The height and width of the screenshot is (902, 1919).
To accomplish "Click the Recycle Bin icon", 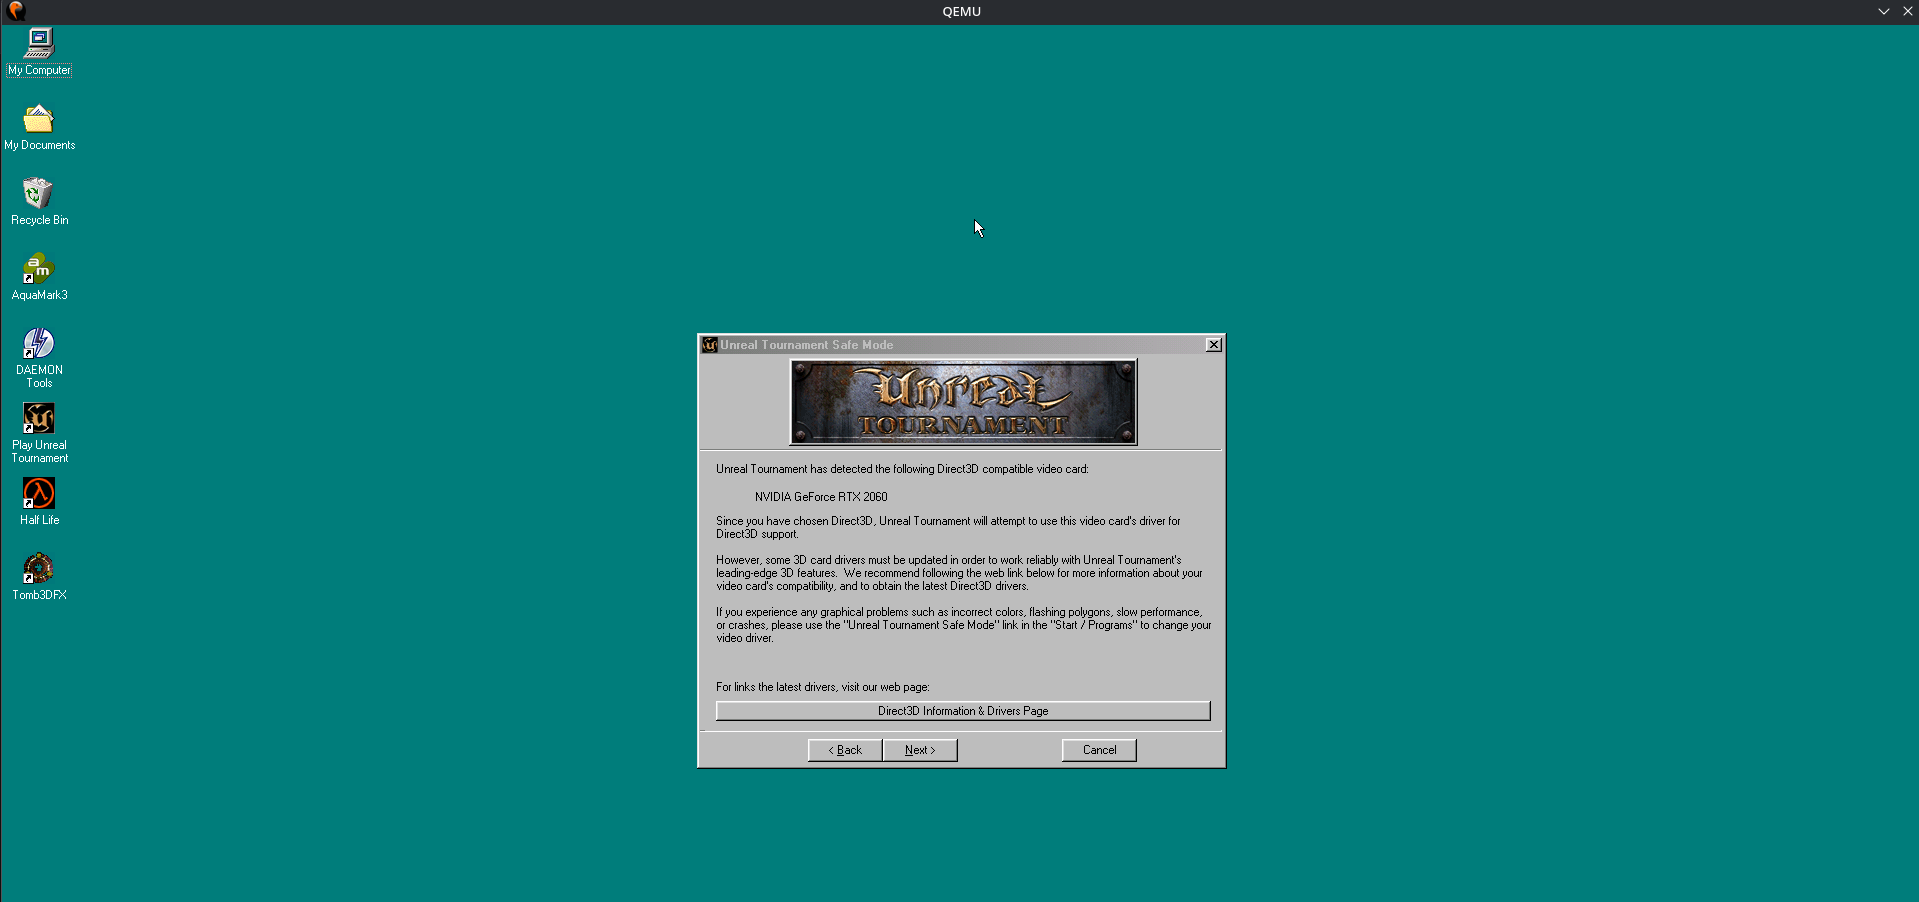I will 39,194.
